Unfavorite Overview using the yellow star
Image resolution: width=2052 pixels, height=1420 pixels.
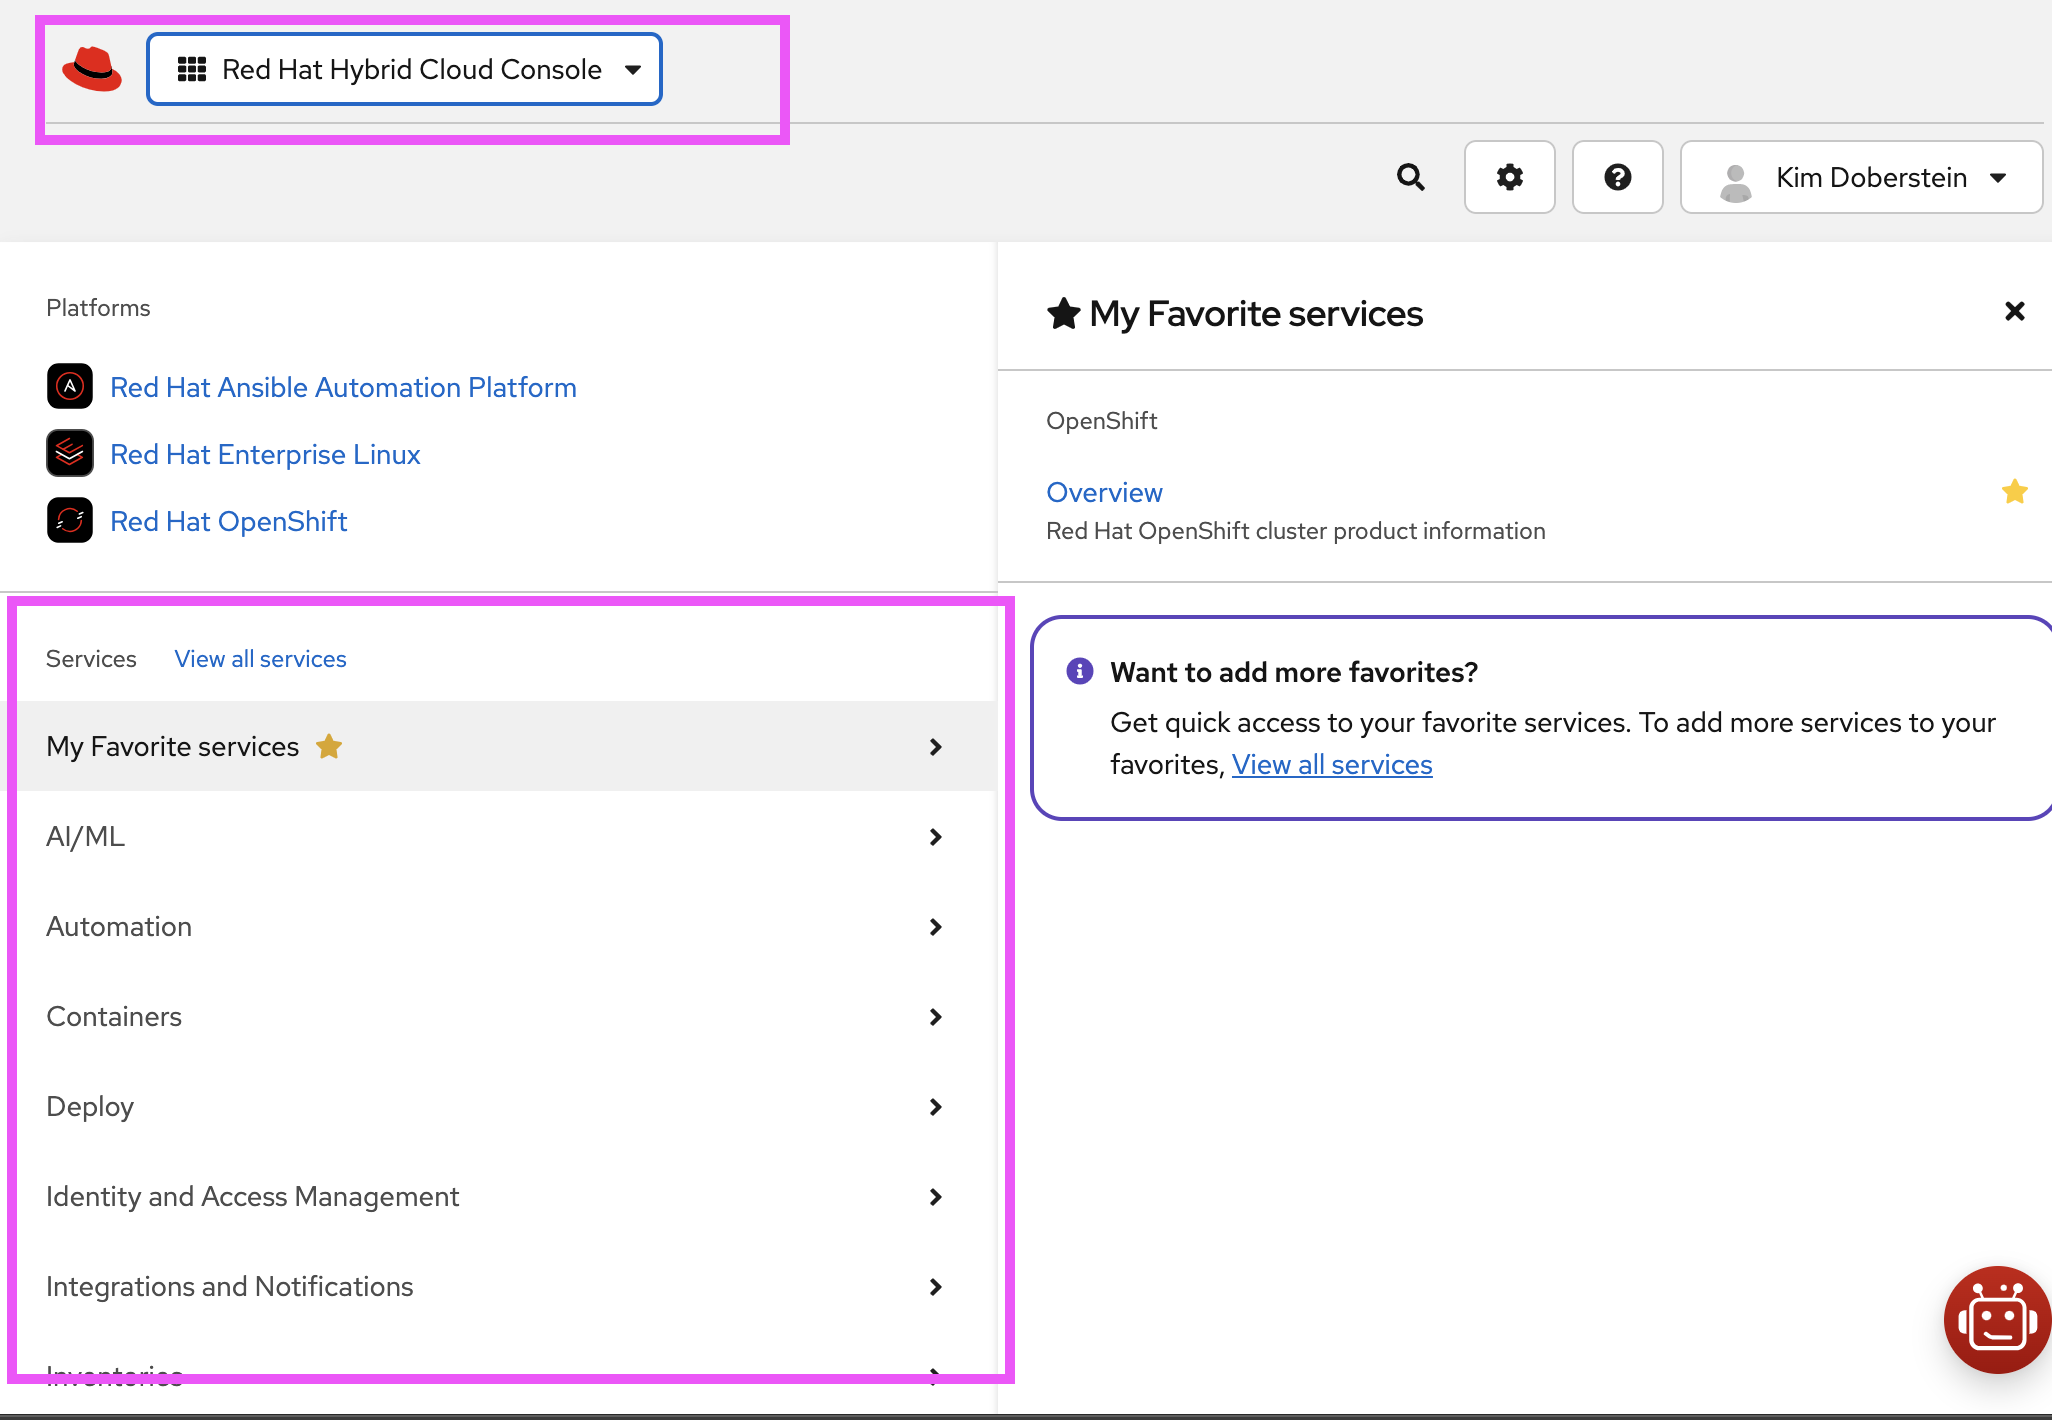(x=2014, y=492)
